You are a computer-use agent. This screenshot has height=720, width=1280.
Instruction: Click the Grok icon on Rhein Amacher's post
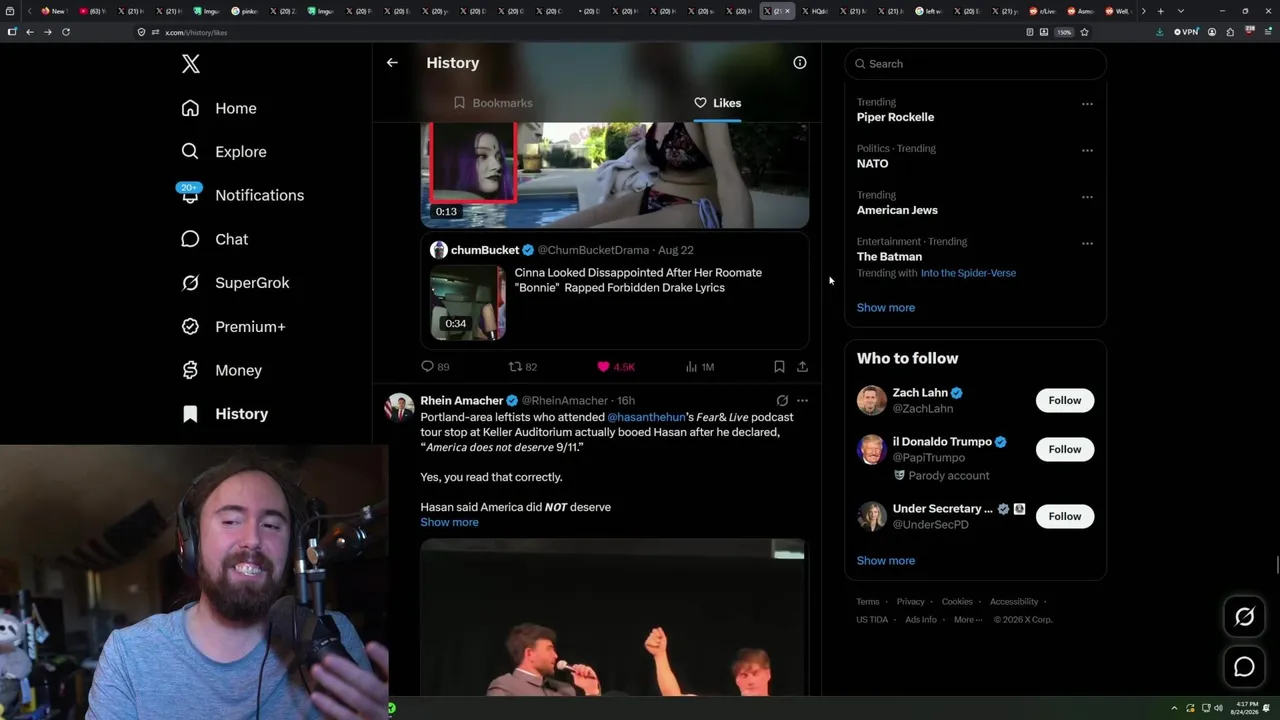(782, 401)
